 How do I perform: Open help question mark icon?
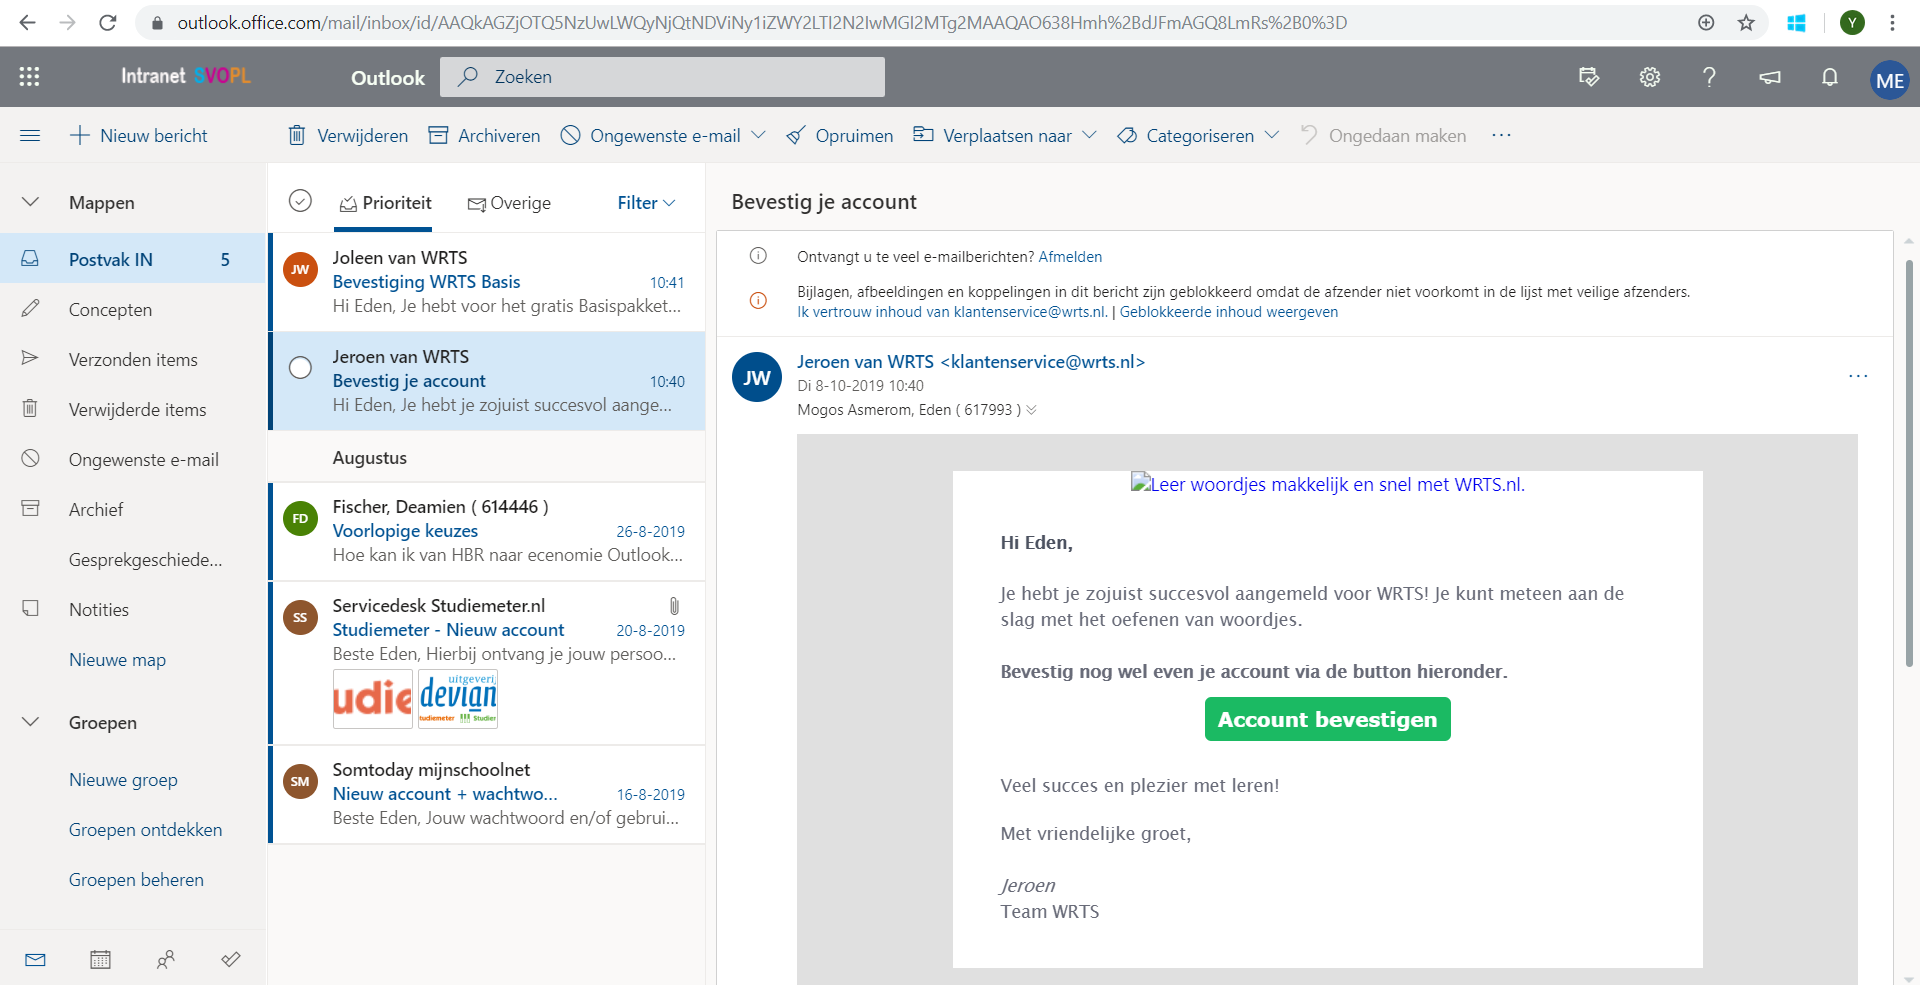tap(1709, 77)
